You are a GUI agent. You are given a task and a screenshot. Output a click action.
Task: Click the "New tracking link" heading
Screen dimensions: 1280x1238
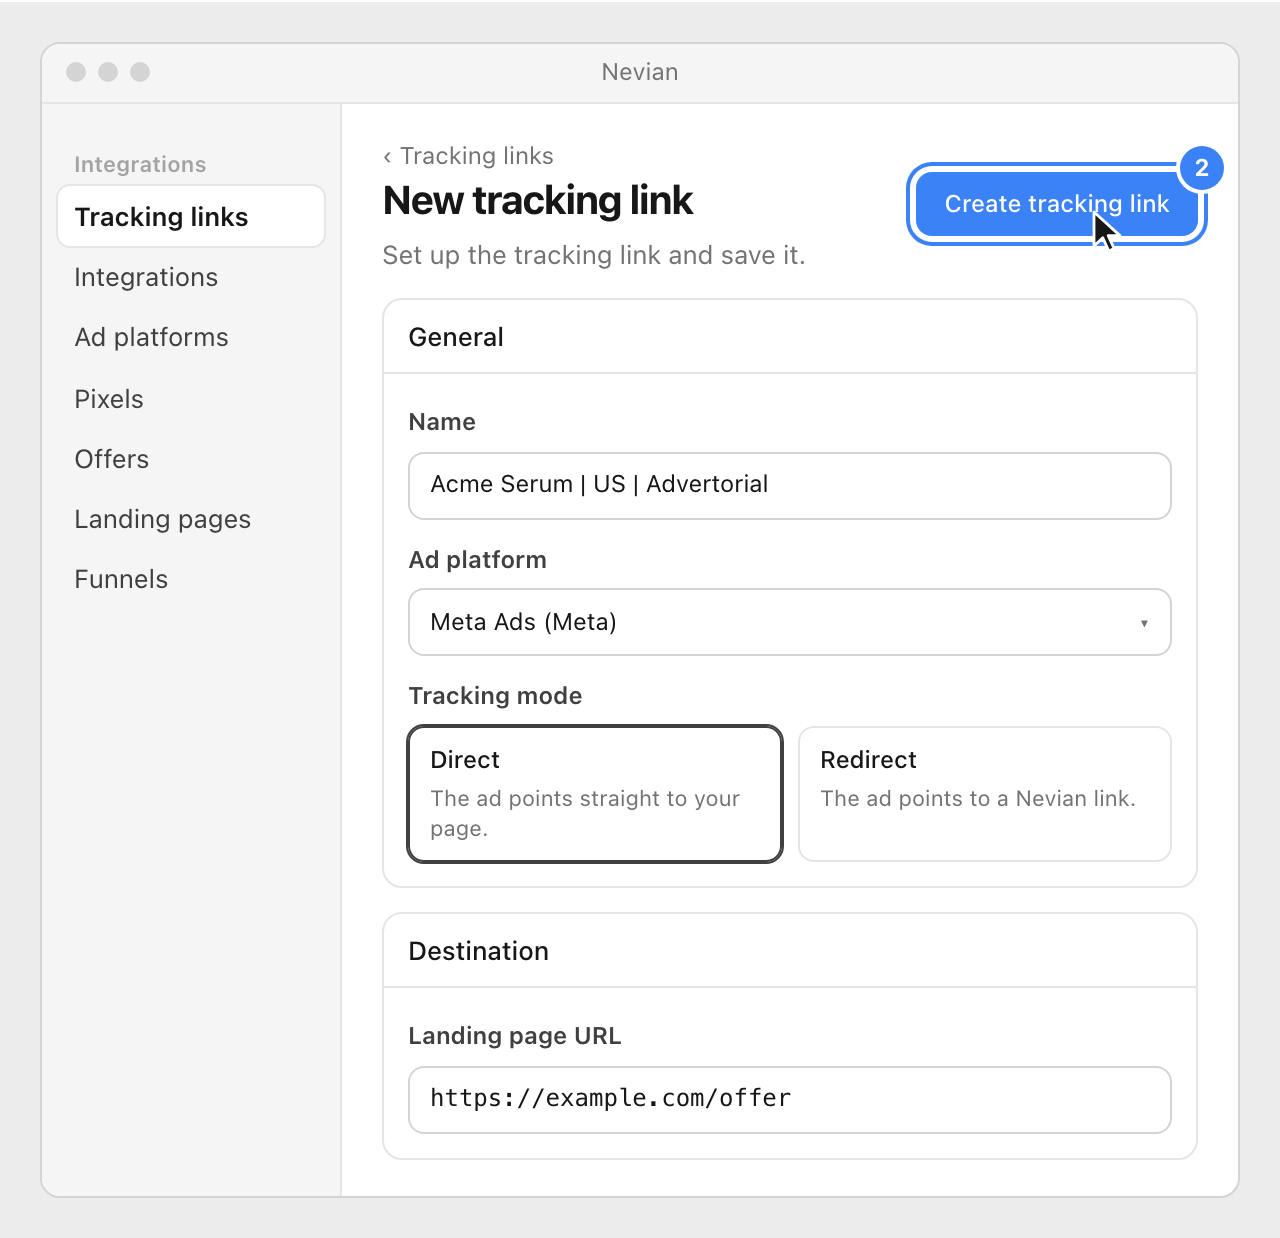coord(538,201)
